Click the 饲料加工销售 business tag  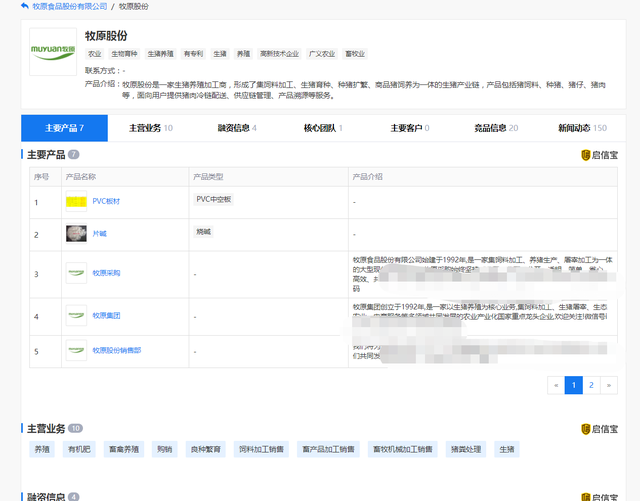coord(261,450)
